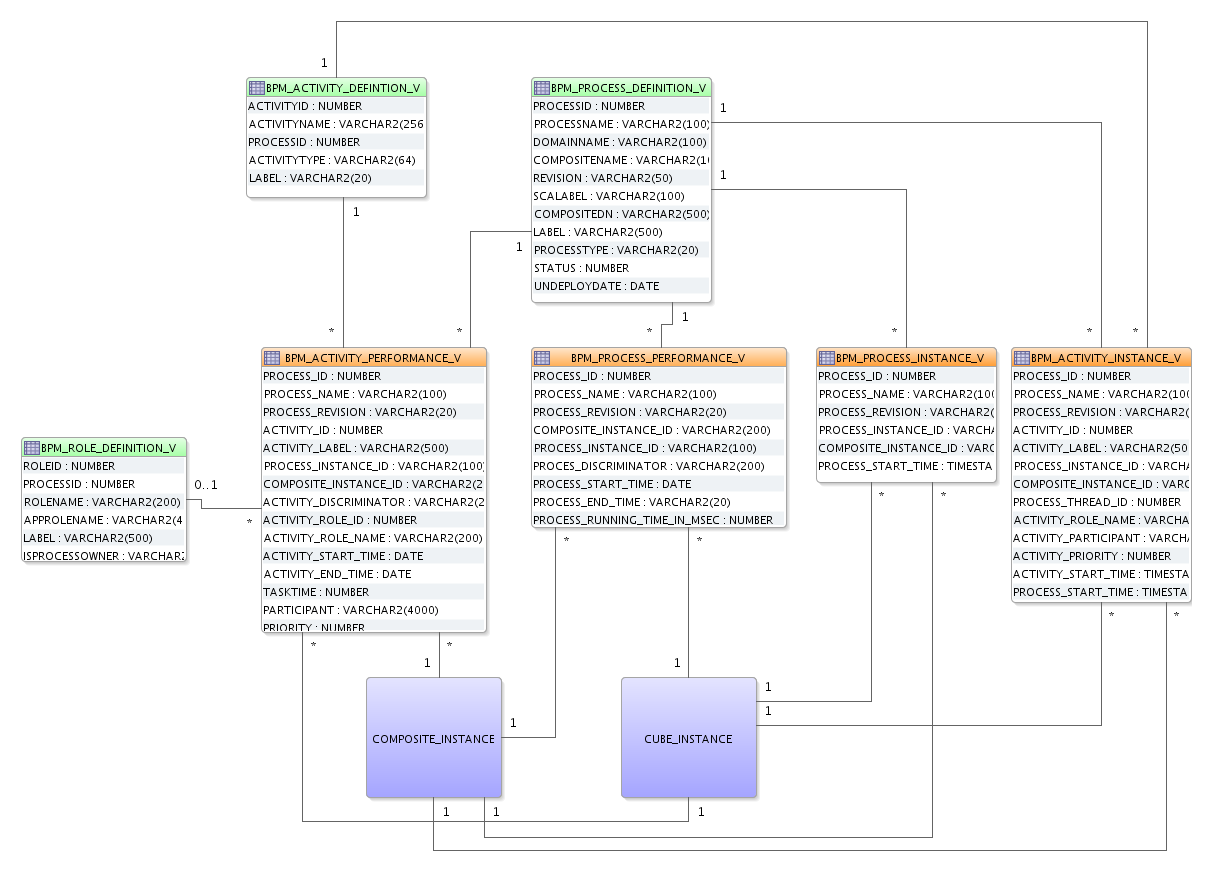
Task: Click the table icon beside BPM_ACTIVITY_PERFORMANCE_V
Action: (271, 357)
